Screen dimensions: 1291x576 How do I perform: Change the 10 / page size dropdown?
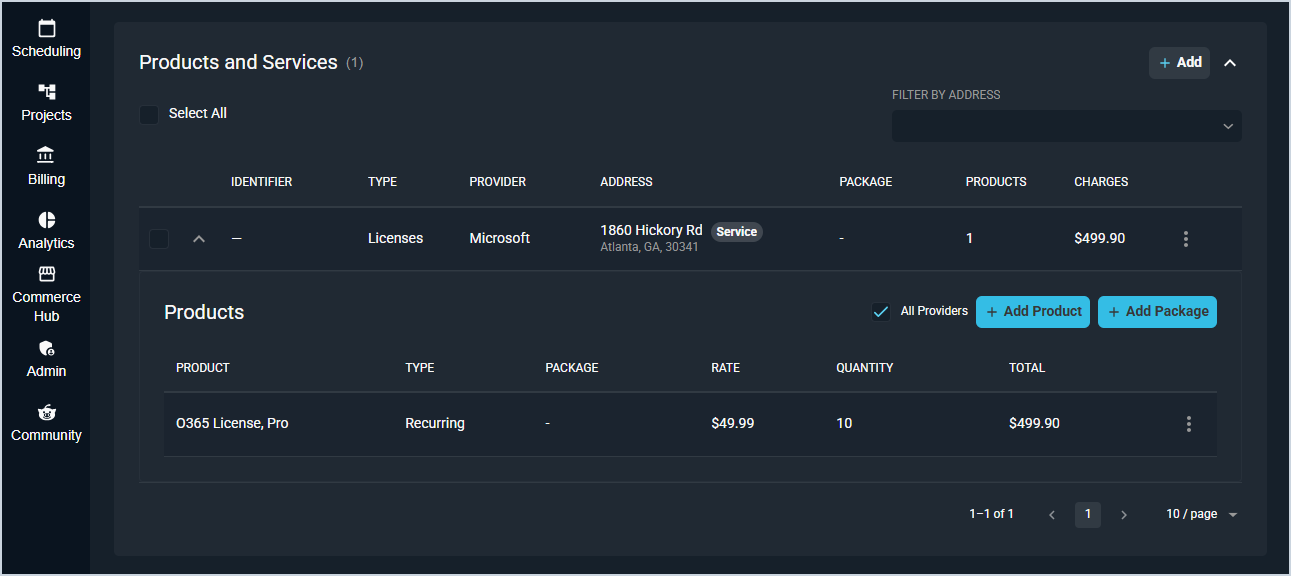coord(1201,514)
